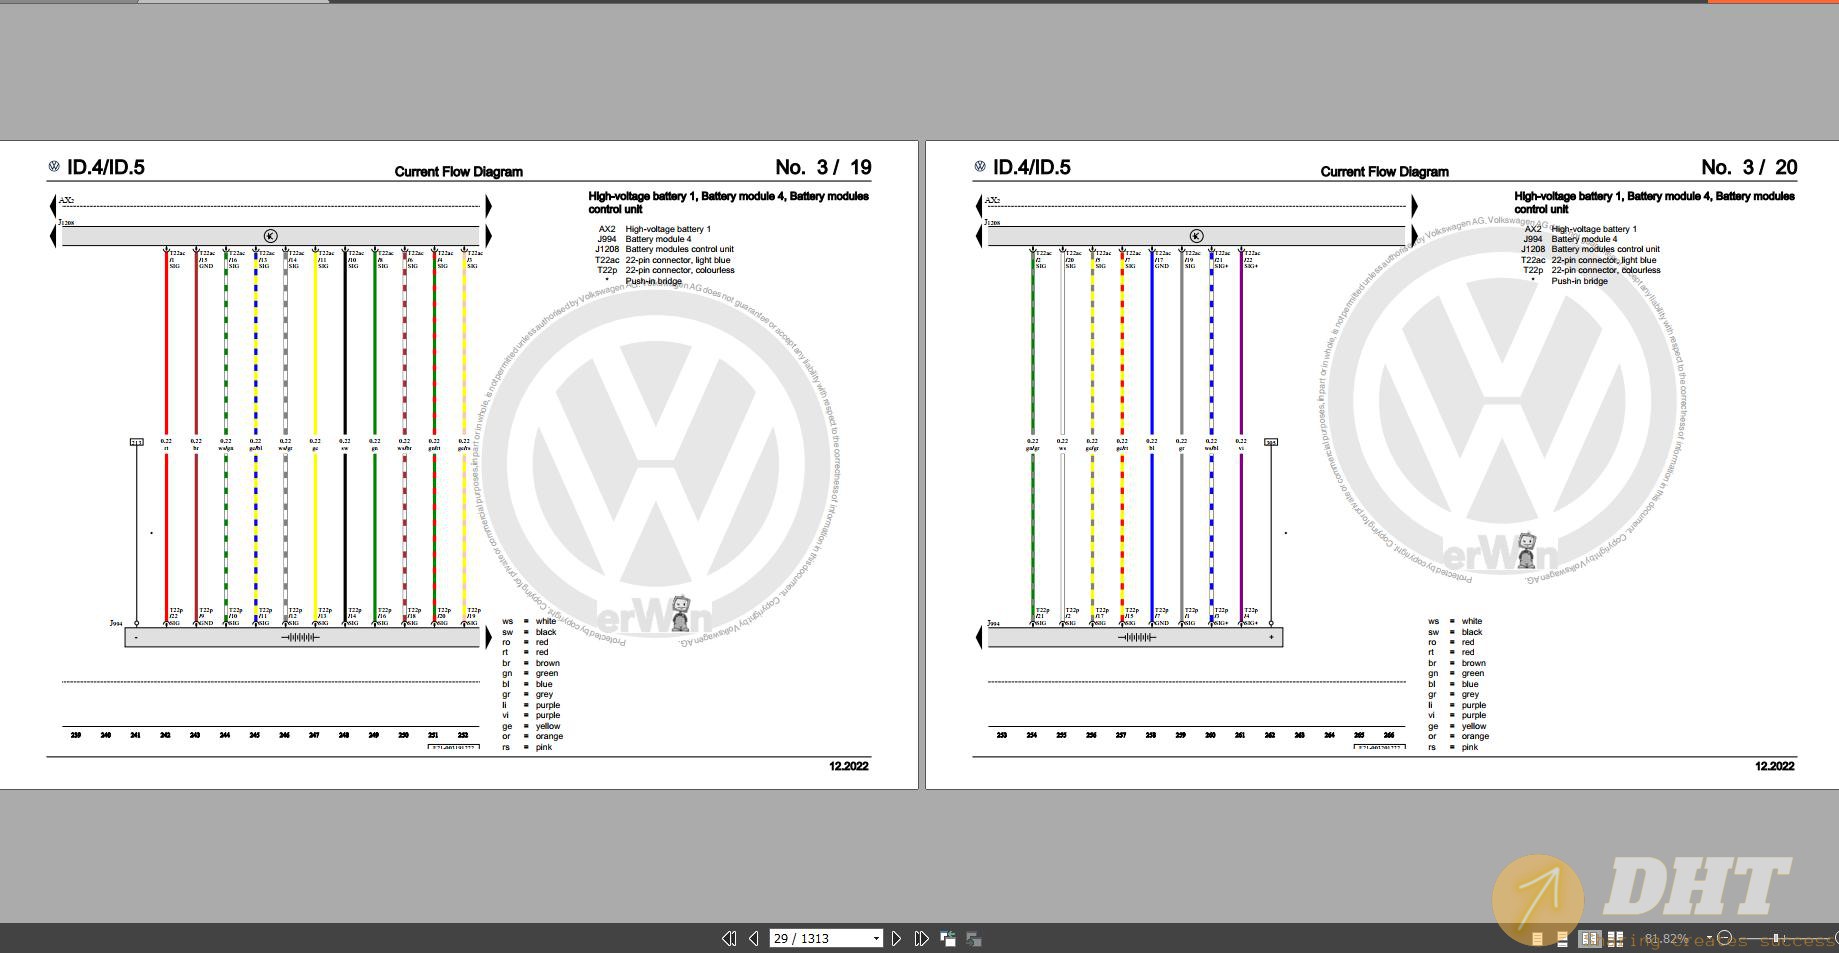Open the zoom percentage dropdown
This screenshot has height=953, width=1839.
point(1710,938)
